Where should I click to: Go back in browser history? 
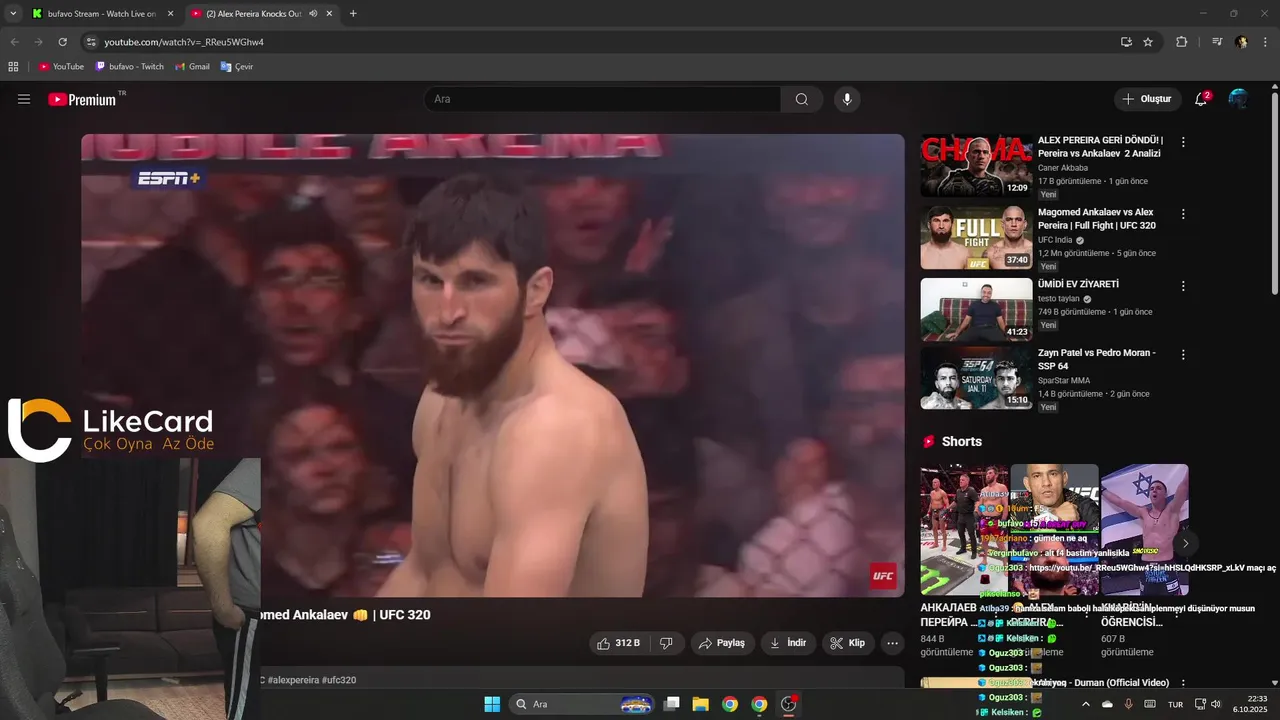[14, 42]
